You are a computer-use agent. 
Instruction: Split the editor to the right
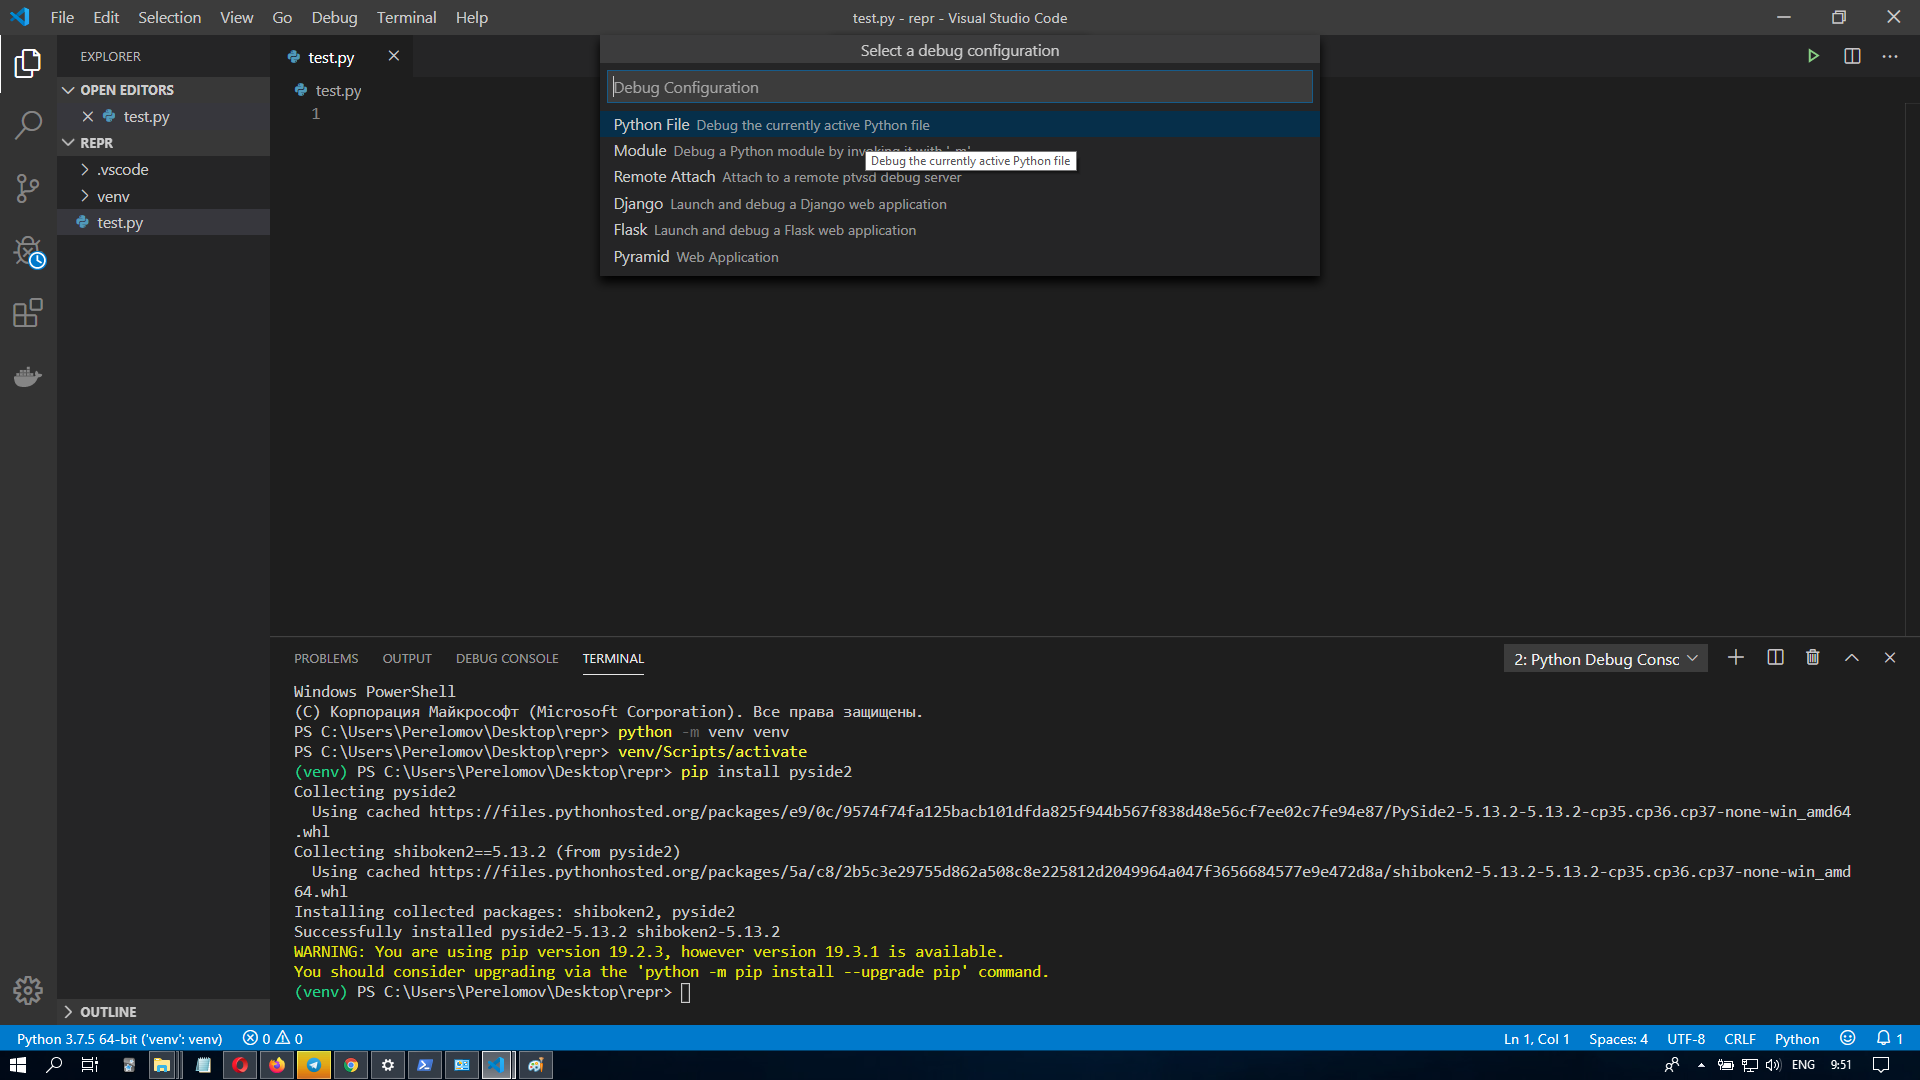1852,56
